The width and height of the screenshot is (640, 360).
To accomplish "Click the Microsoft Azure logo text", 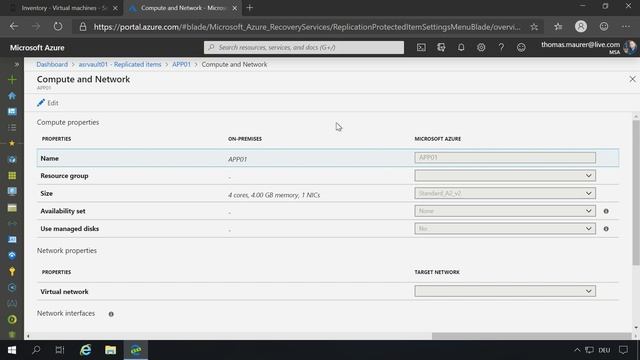I will pos(37,48).
